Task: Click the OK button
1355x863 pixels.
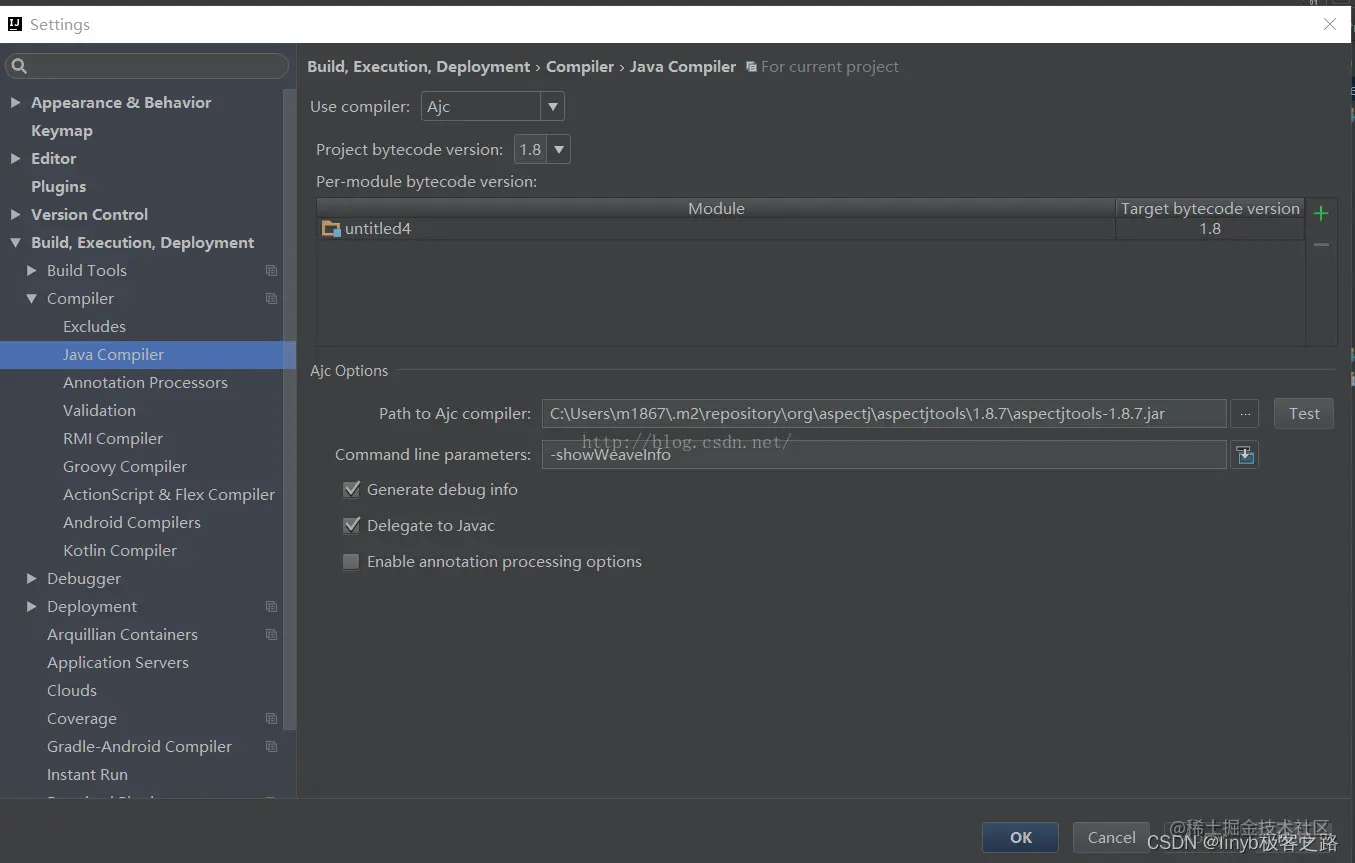Action: (x=1021, y=838)
